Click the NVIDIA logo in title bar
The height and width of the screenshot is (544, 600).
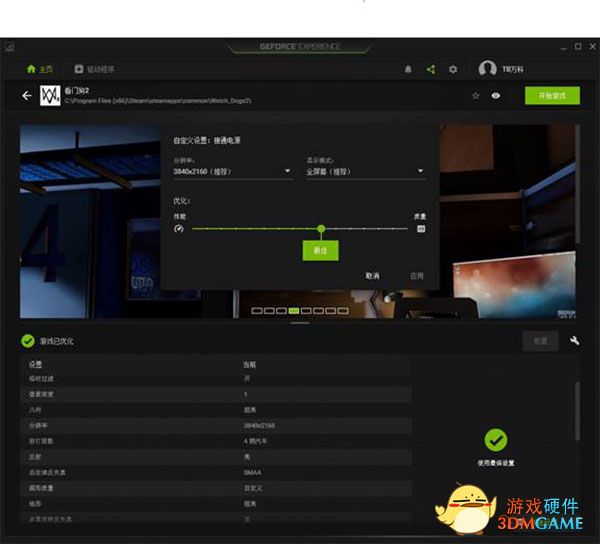point(10,47)
